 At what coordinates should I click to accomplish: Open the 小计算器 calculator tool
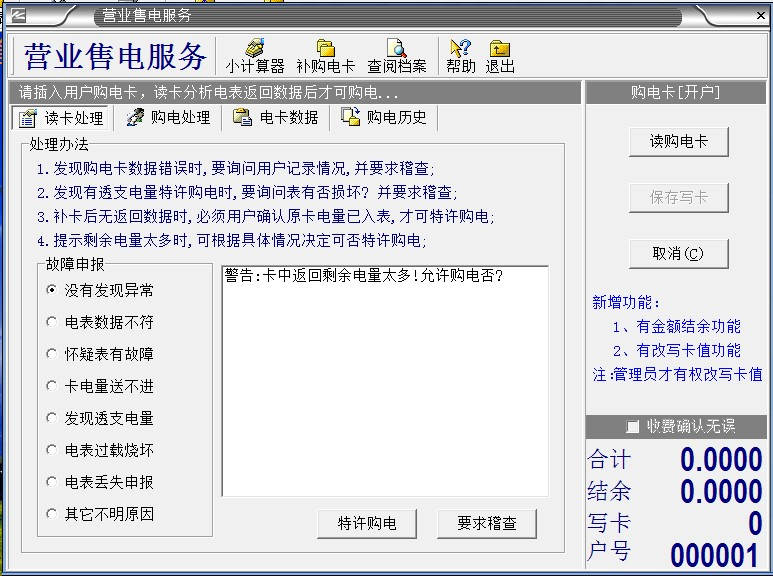(x=254, y=55)
